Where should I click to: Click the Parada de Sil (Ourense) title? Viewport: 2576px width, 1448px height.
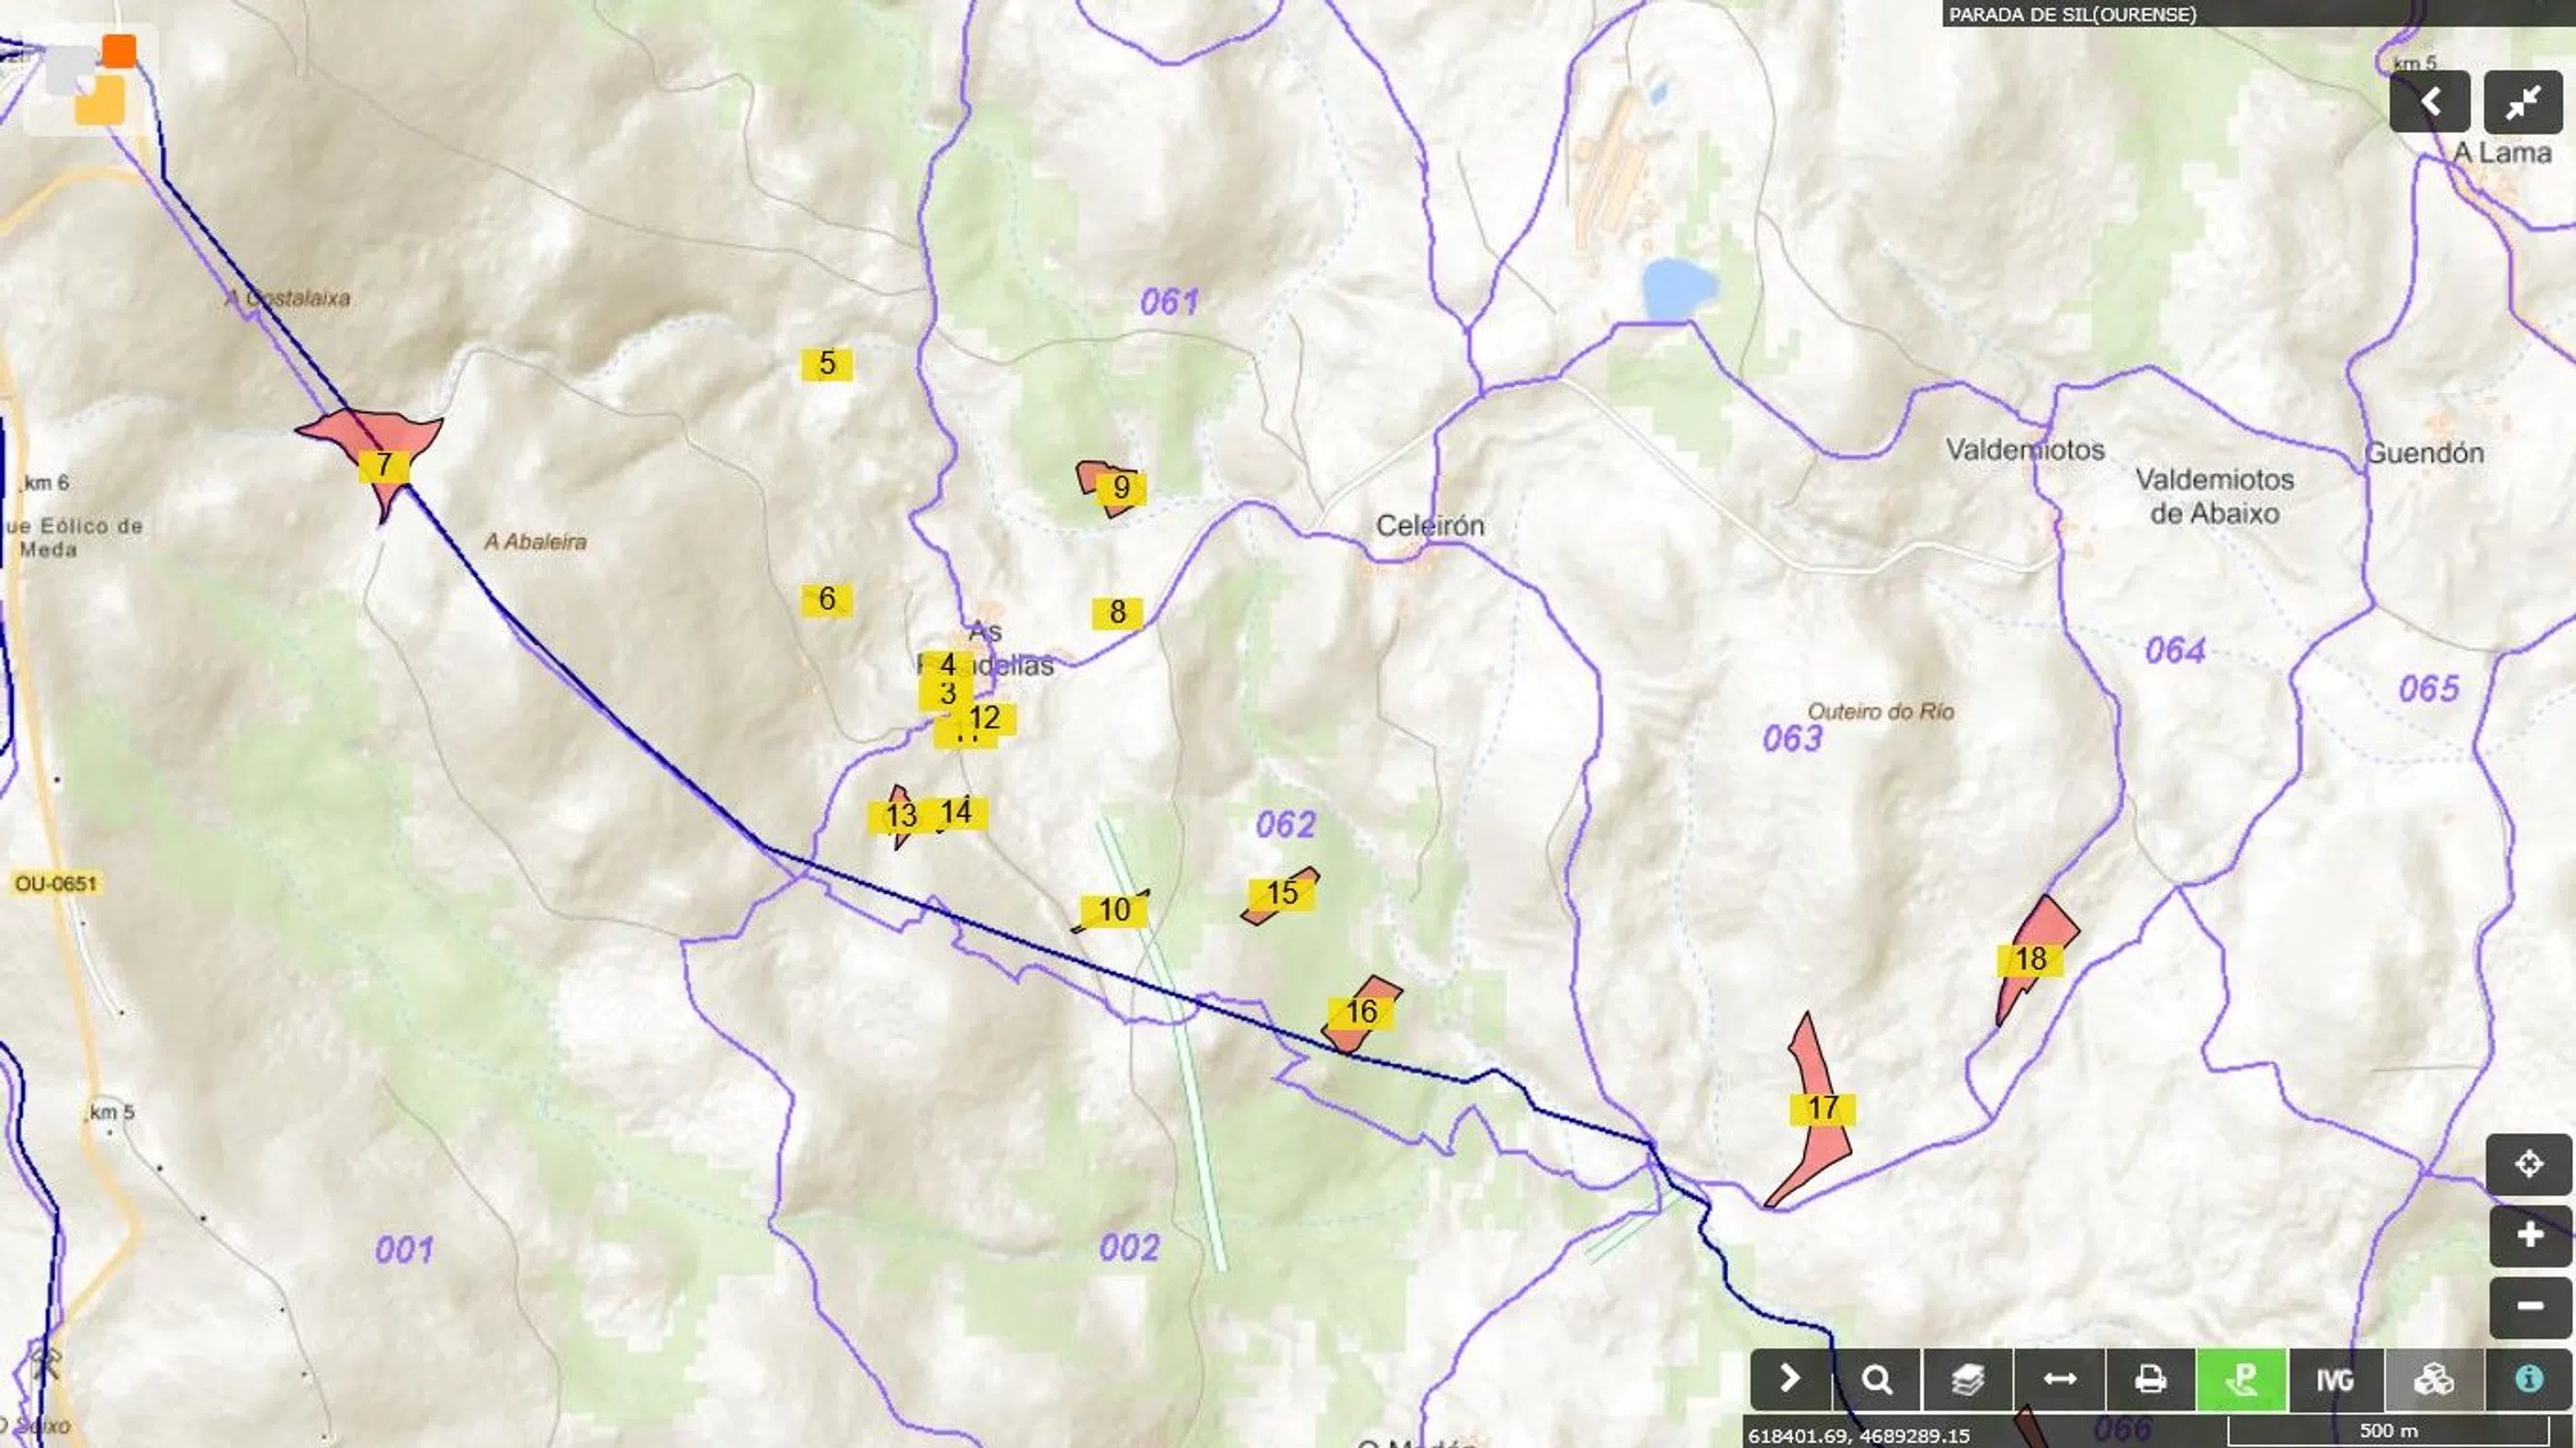coord(2072,14)
